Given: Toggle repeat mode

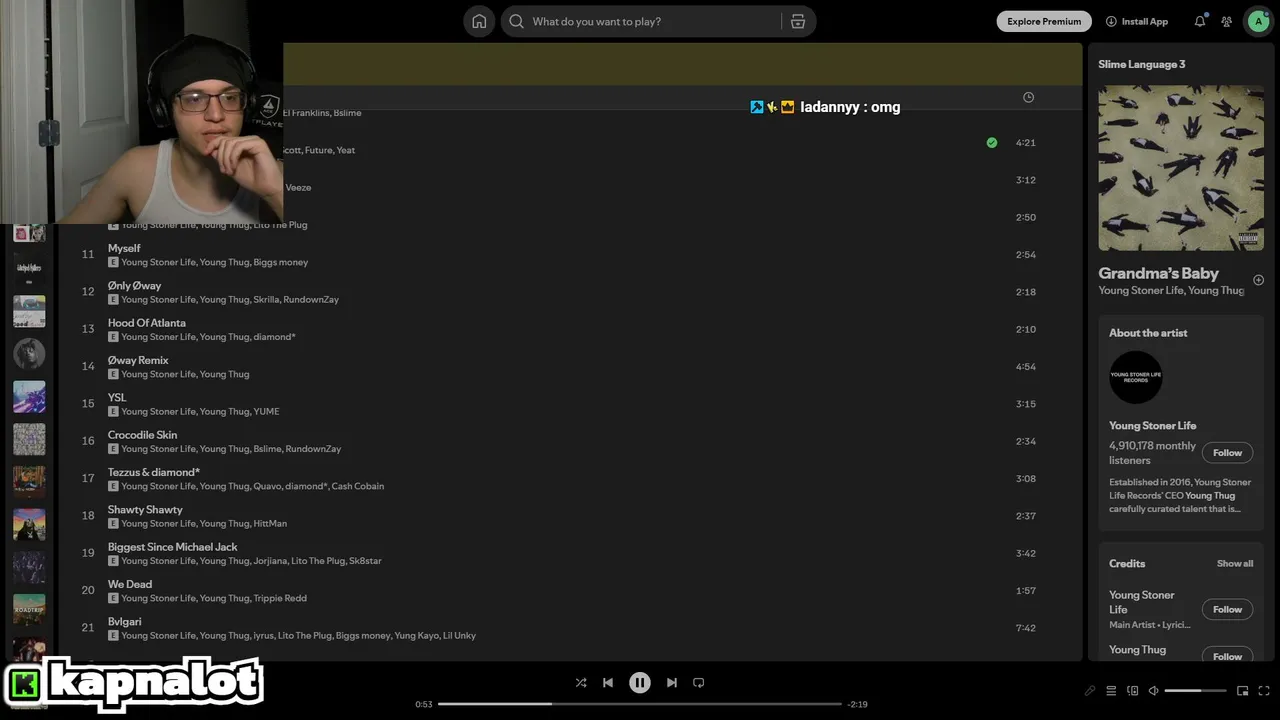Looking at the screenshot, I should 699,683.
